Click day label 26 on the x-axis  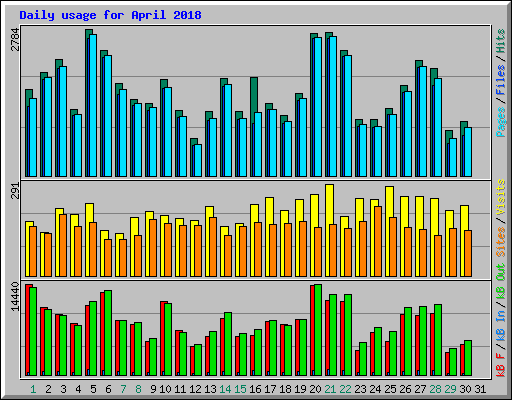coord(405,389)
